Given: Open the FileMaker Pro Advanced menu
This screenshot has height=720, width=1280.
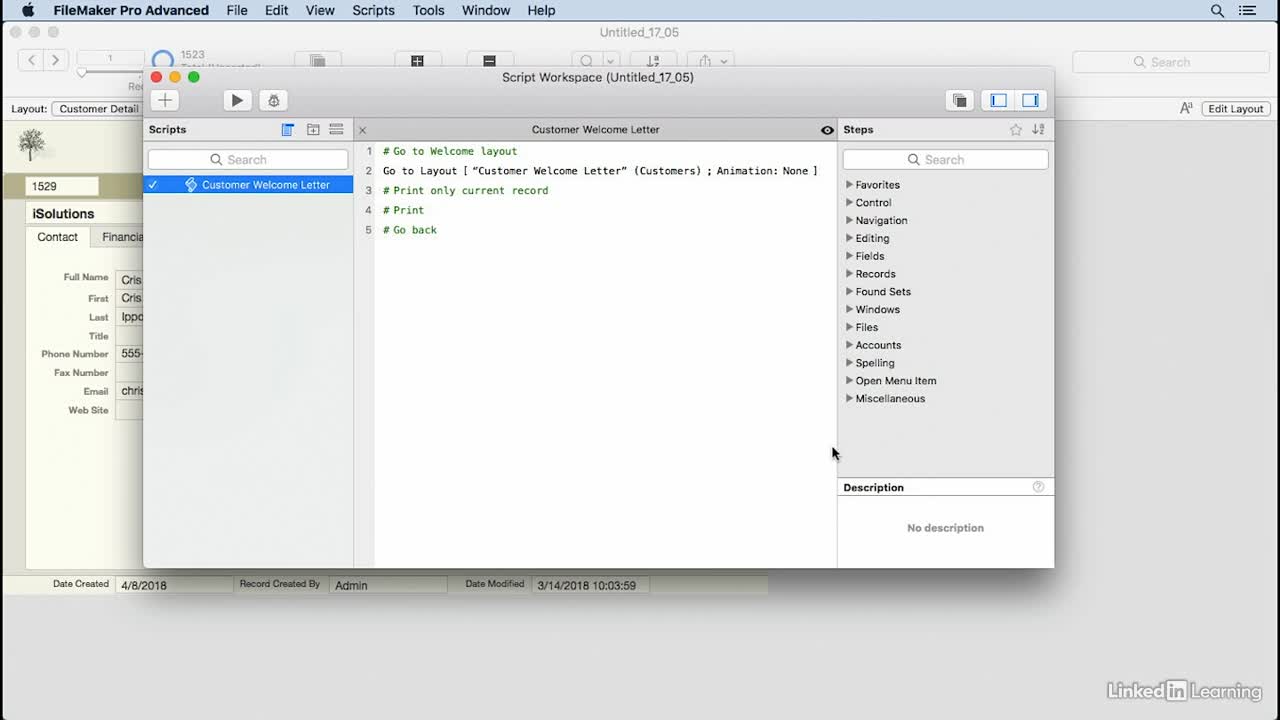Looking at the screenshot, I should pyautogui.click(x=131, y=10).
